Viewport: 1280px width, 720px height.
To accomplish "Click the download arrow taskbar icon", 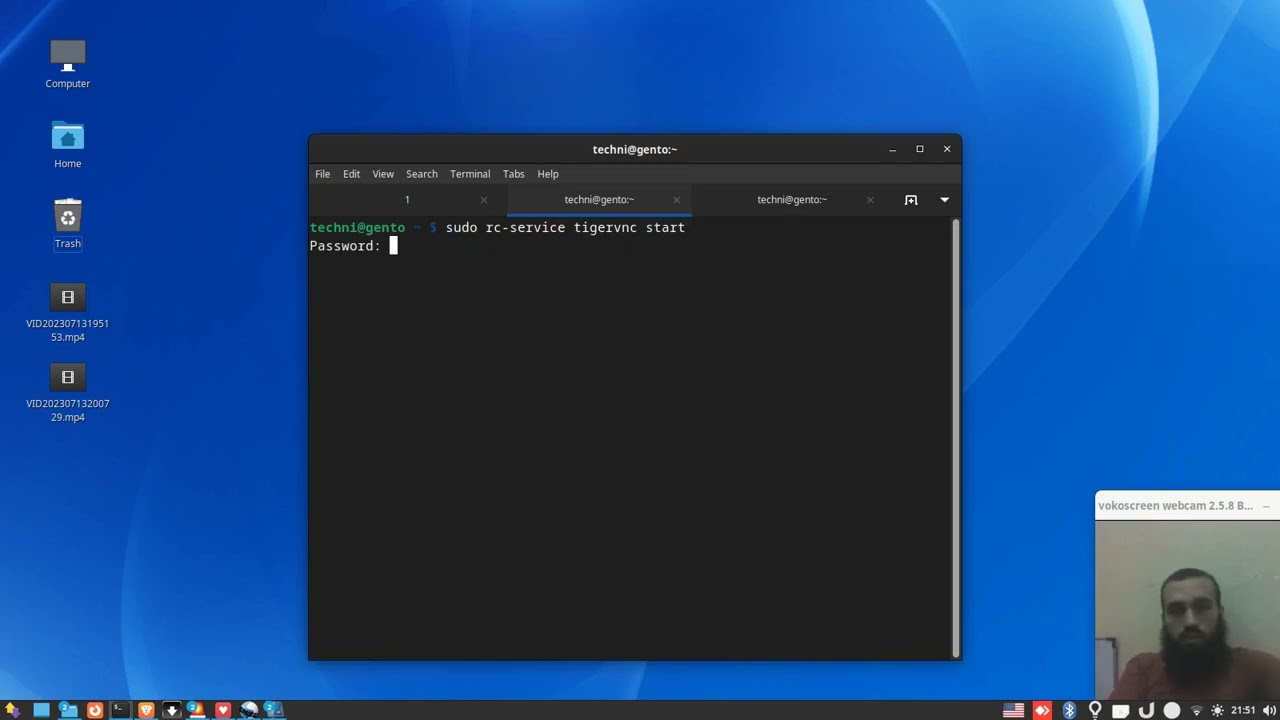I will [172, 710].
